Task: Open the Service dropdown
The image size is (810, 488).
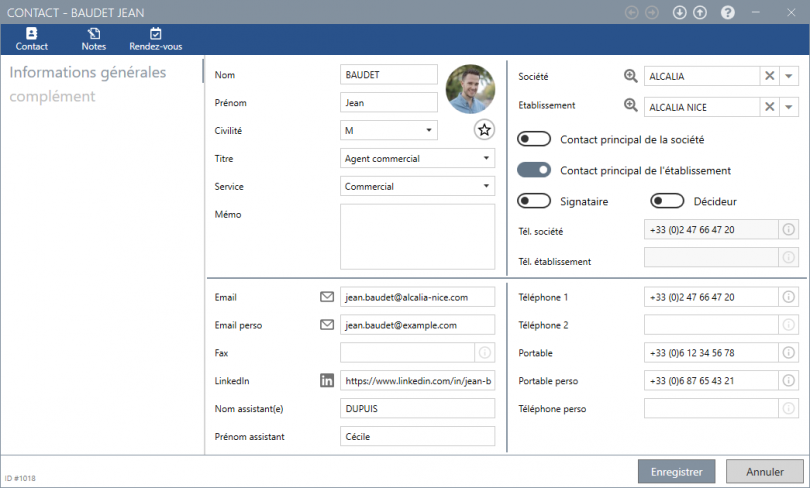Action: [417, 186]
